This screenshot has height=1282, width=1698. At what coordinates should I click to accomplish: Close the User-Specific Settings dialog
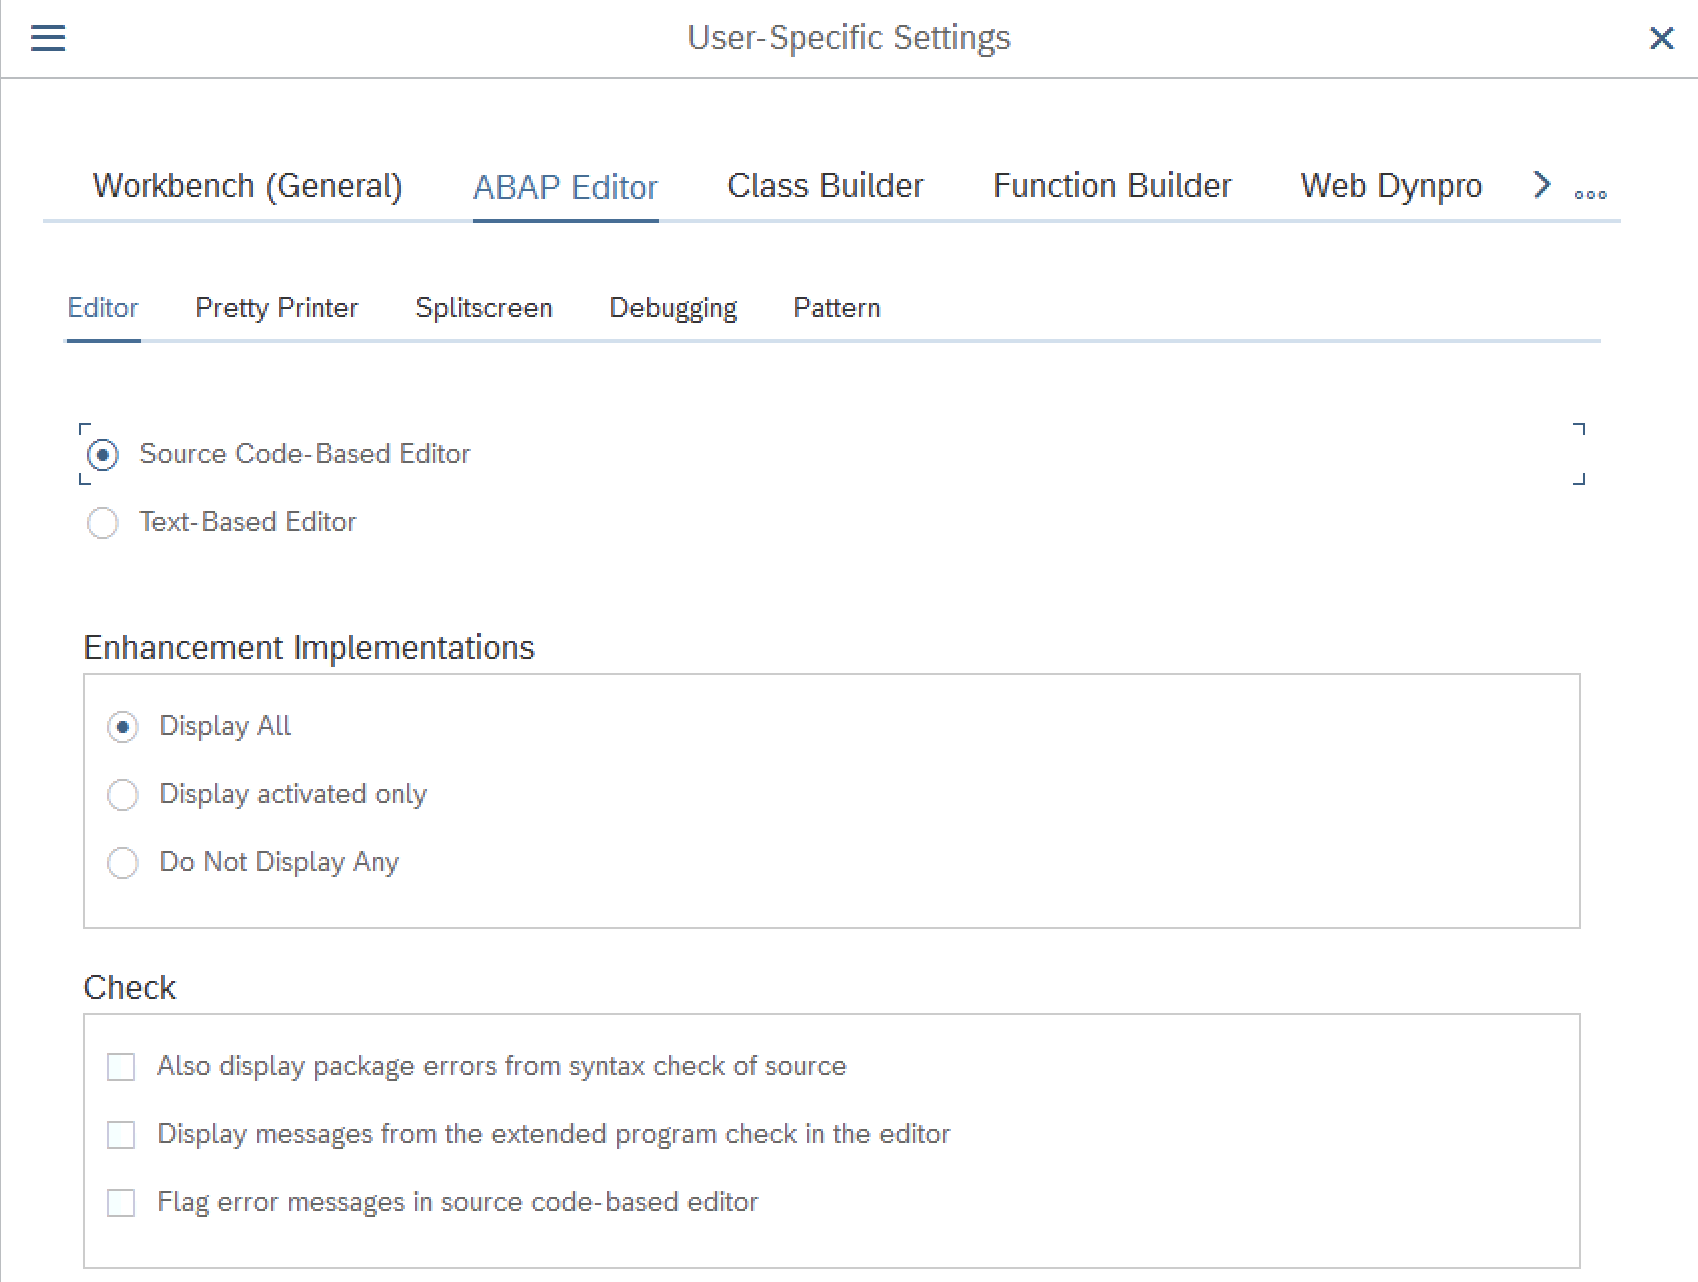pyautogui.click(x=1661, y=38)
